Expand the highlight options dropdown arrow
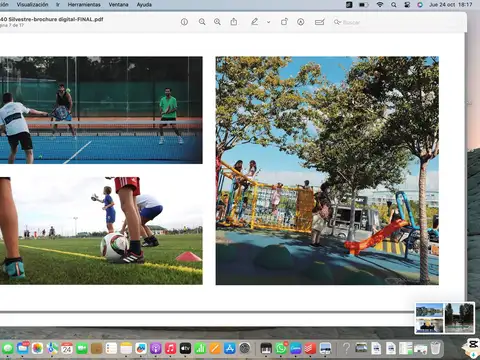This screenshot has width=480, height=360. pyautogui.click(x=268, y=22)
